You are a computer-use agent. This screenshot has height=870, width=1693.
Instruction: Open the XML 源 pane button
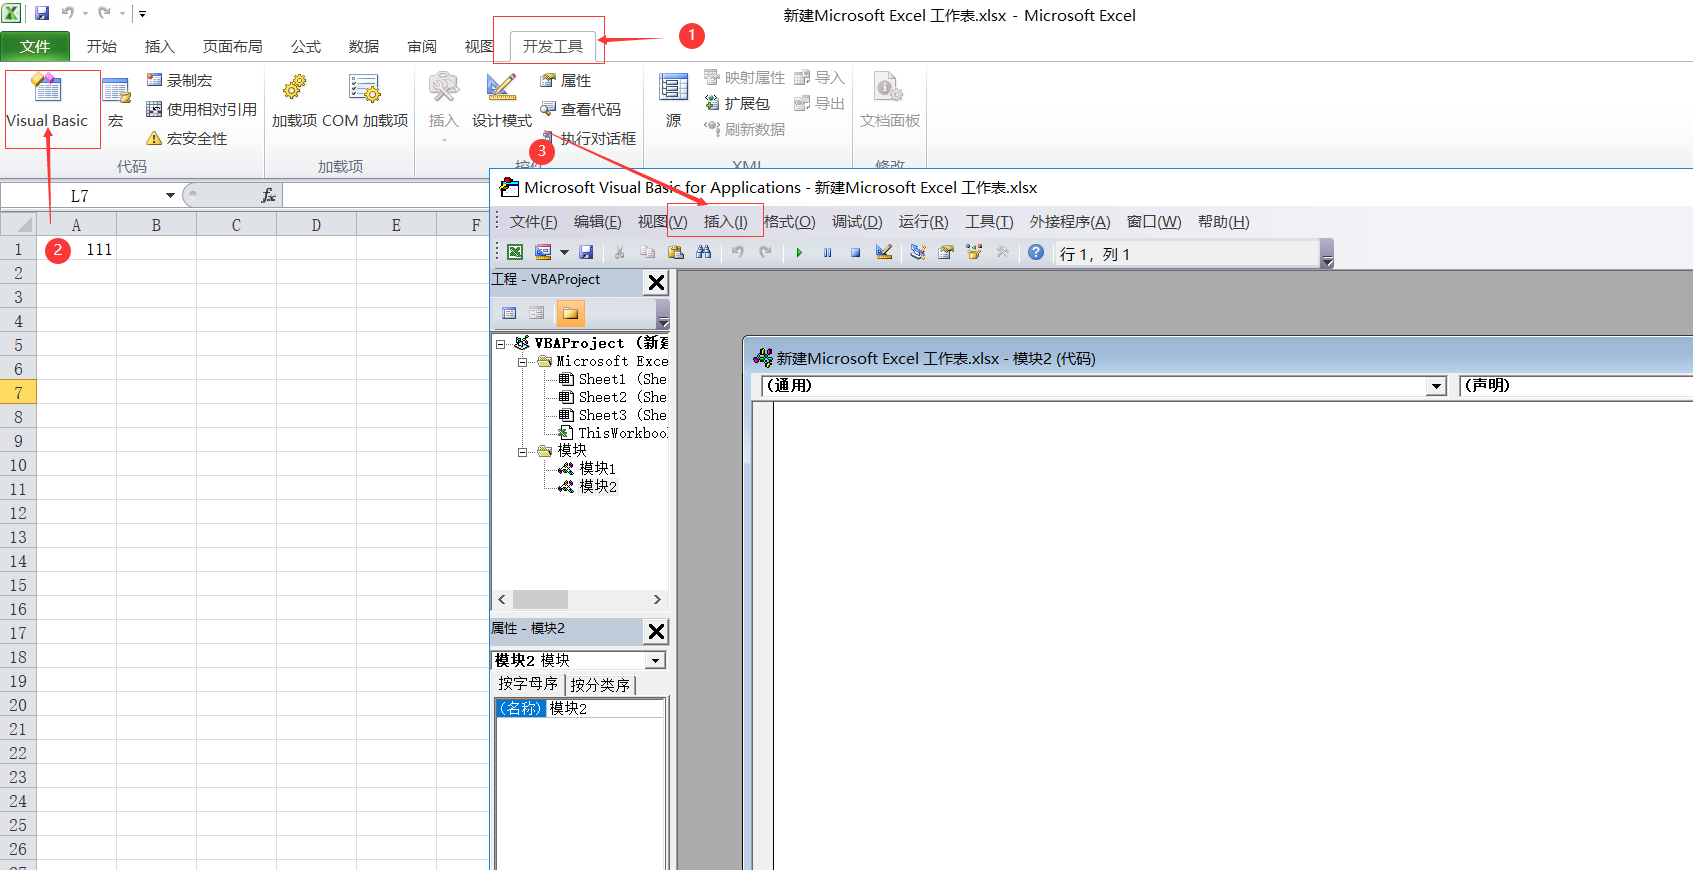(674, 103)
